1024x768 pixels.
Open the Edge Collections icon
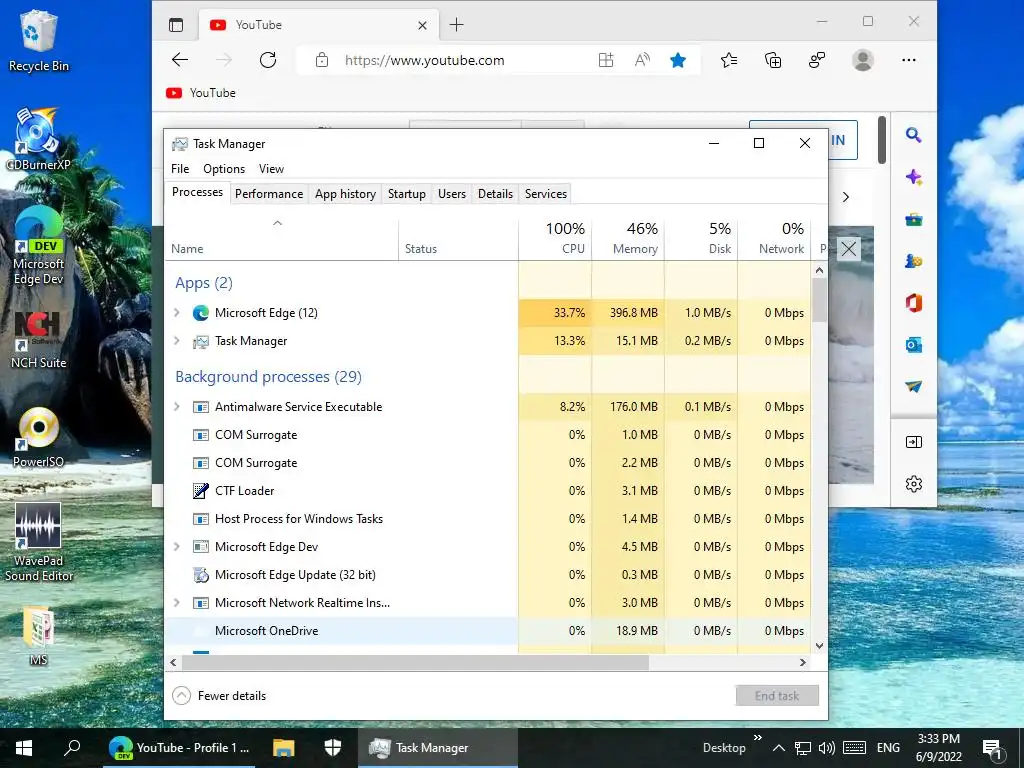pos(773,60)
